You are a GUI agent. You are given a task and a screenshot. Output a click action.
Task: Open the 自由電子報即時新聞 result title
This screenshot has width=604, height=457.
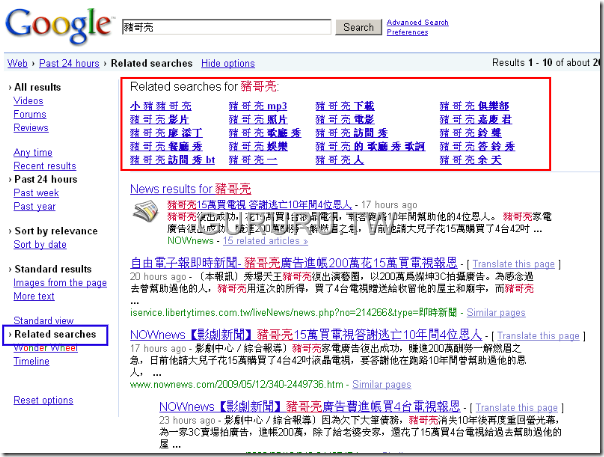[294, 263]
